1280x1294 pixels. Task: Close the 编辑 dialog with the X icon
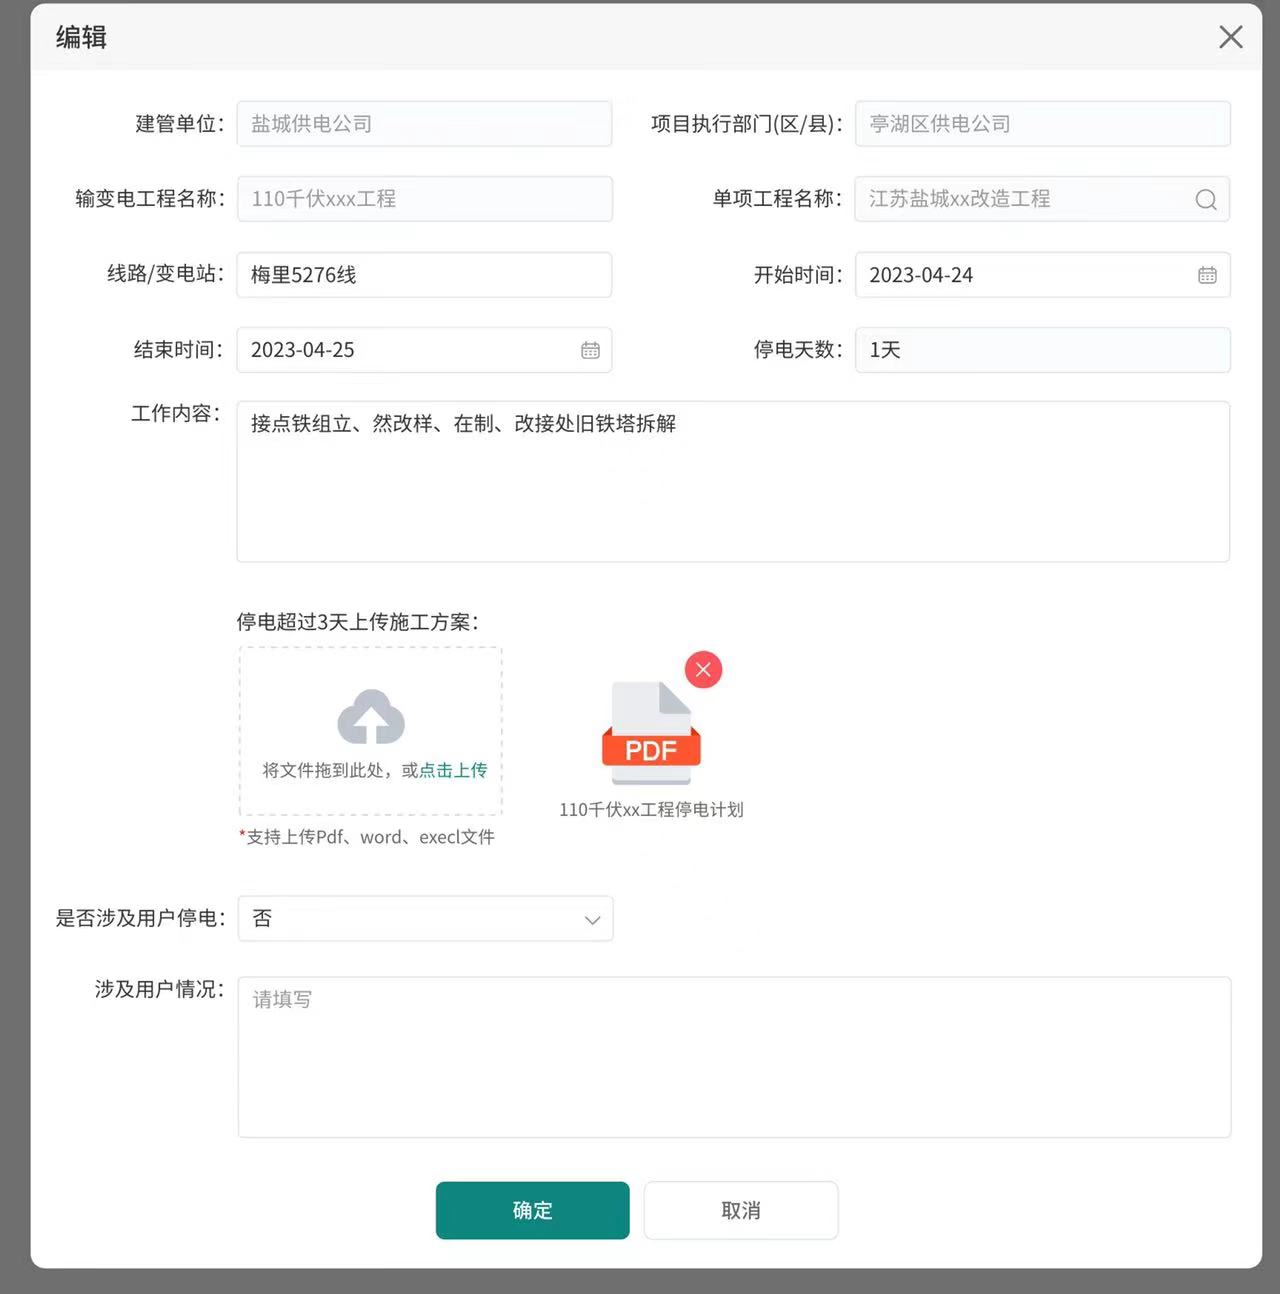(1231, 37)
